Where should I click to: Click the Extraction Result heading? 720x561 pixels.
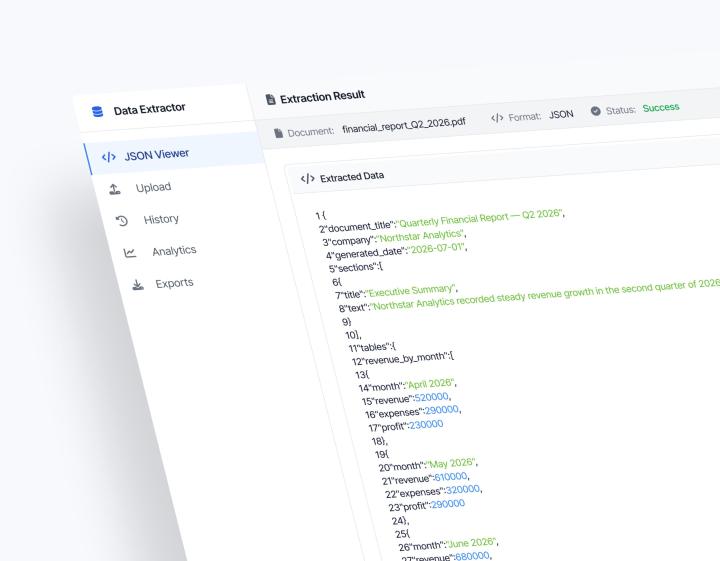(322, 97)
